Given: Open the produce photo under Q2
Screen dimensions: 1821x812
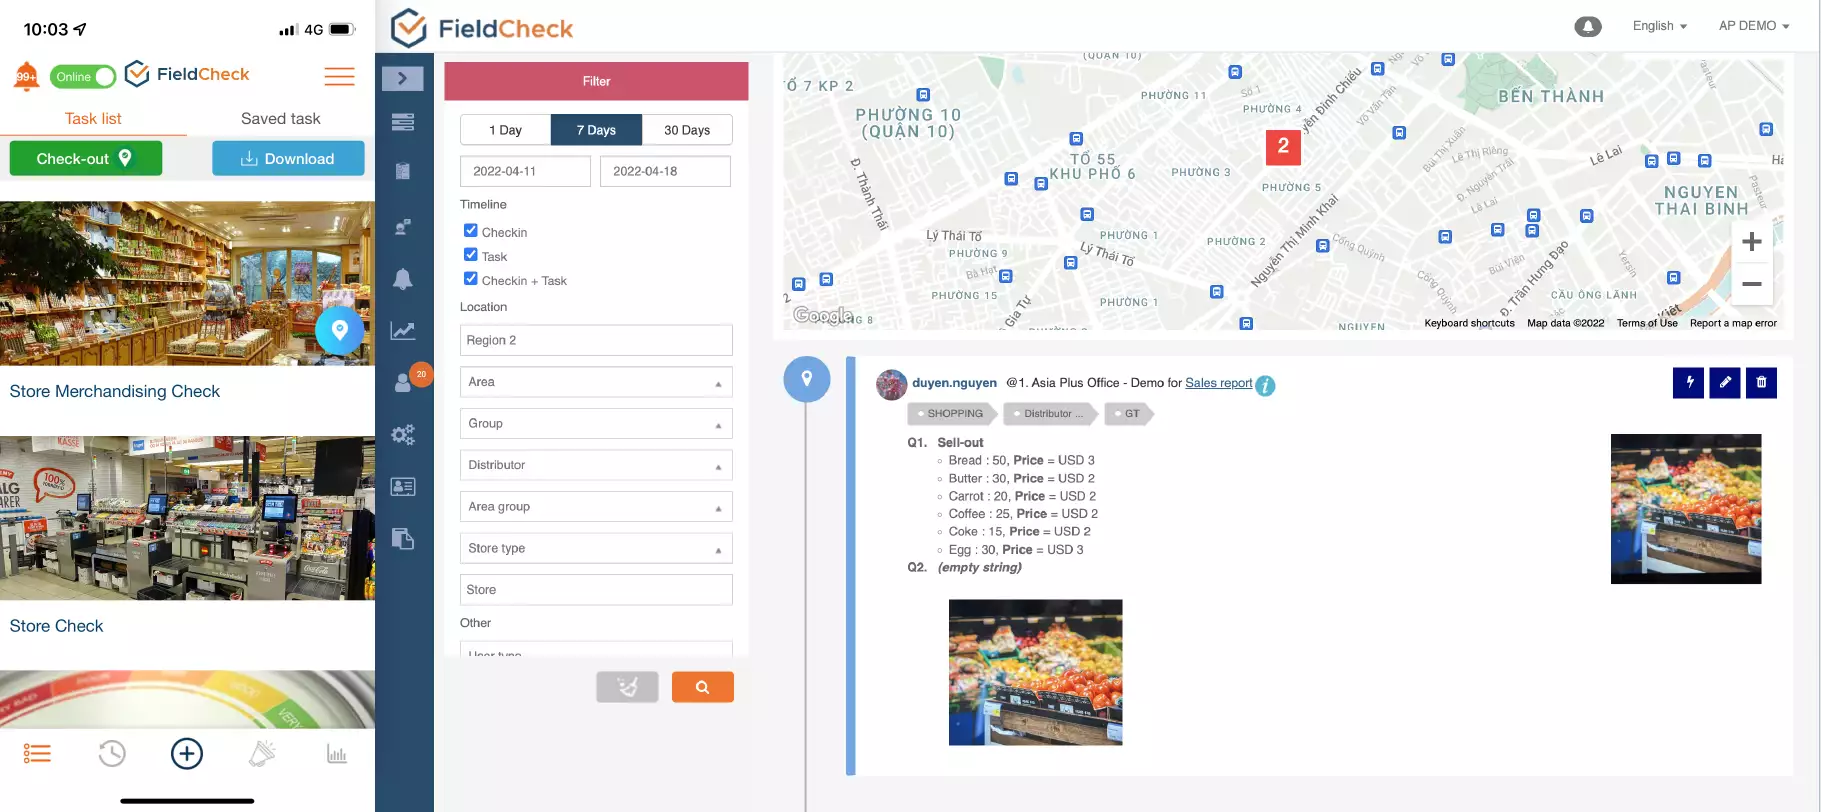Looking at the screenshot, I should coord(1035,672).
